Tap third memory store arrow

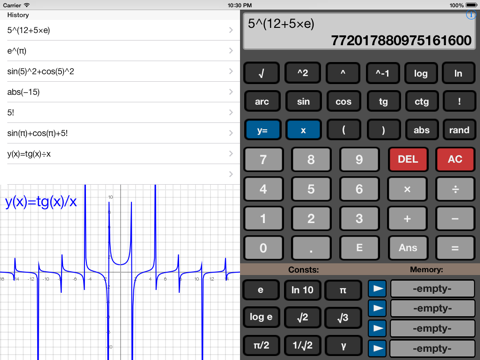[x=377, y=328]
